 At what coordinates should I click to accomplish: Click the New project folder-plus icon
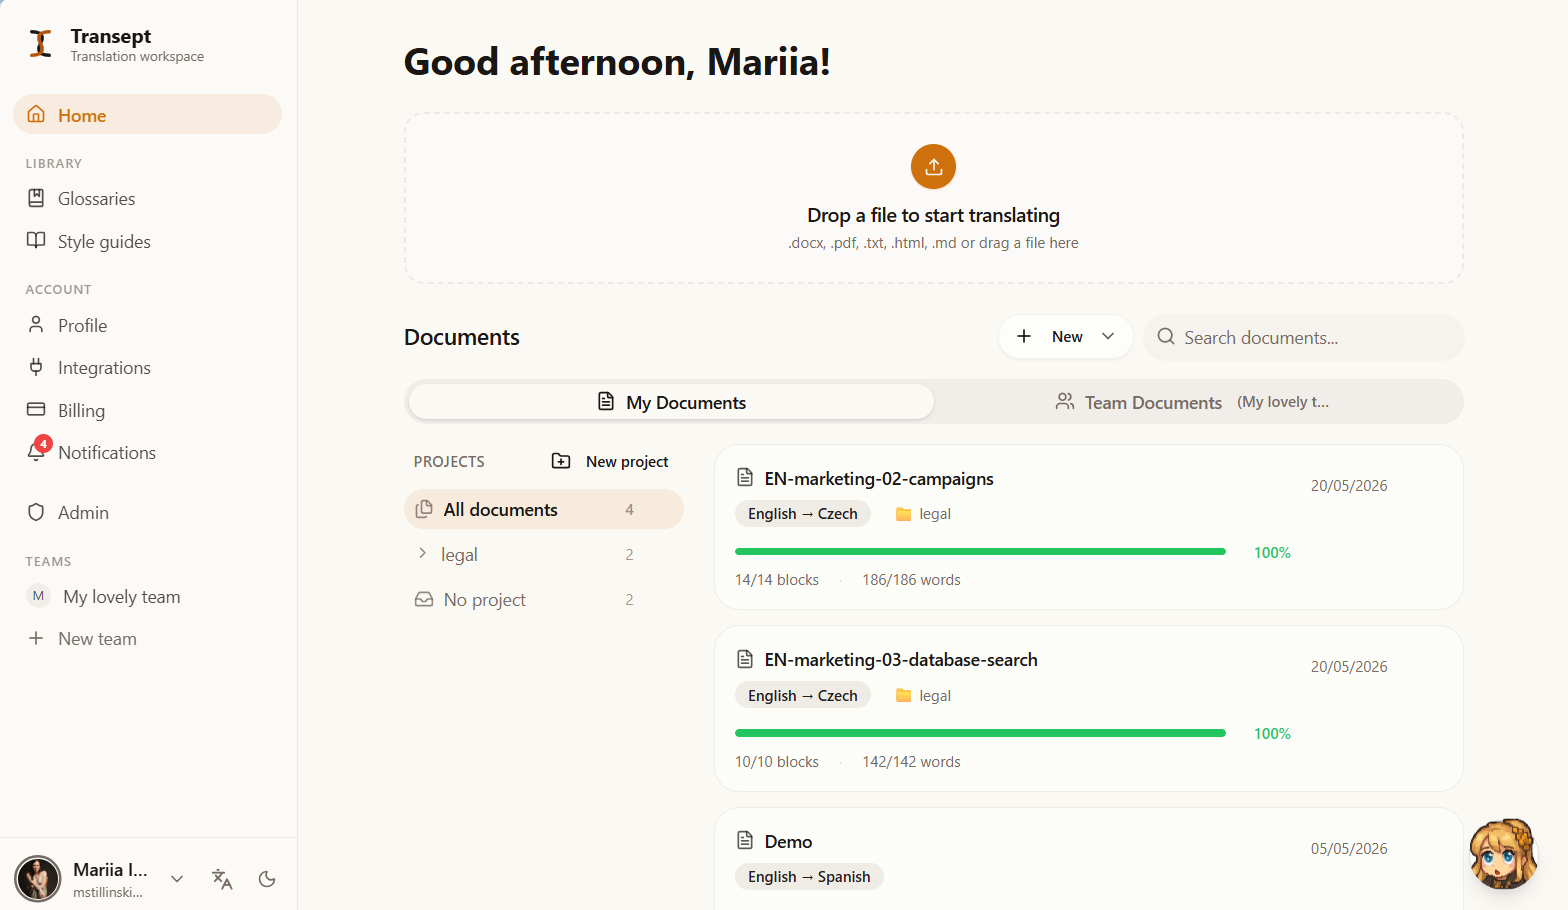pyautogui.click(x=561, y=461)
